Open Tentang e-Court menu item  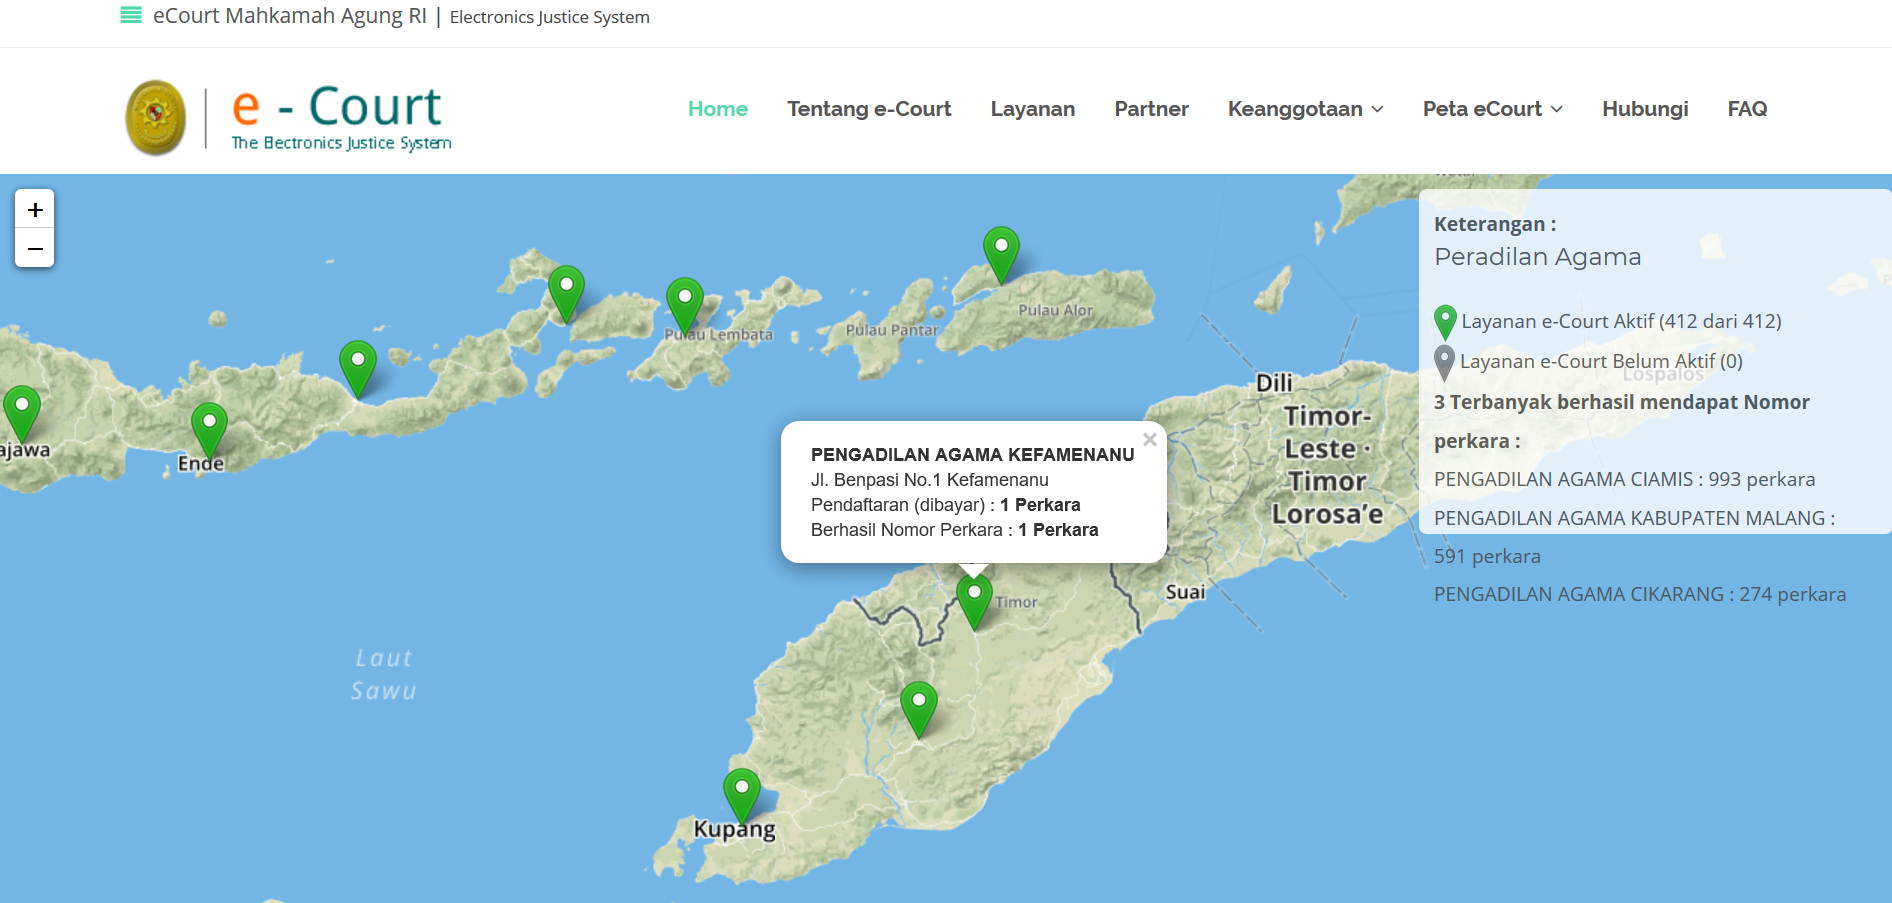[x=869, y=109]
